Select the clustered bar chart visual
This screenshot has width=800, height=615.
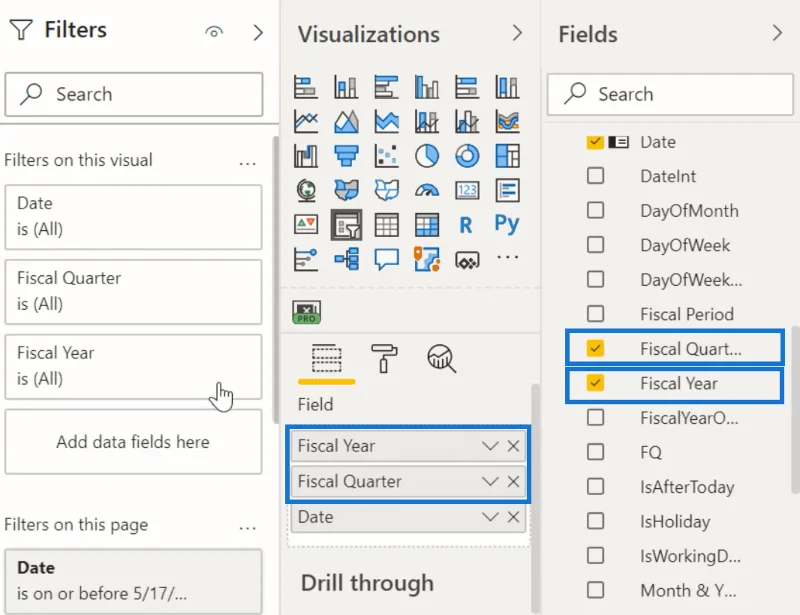tap(386, 87)
